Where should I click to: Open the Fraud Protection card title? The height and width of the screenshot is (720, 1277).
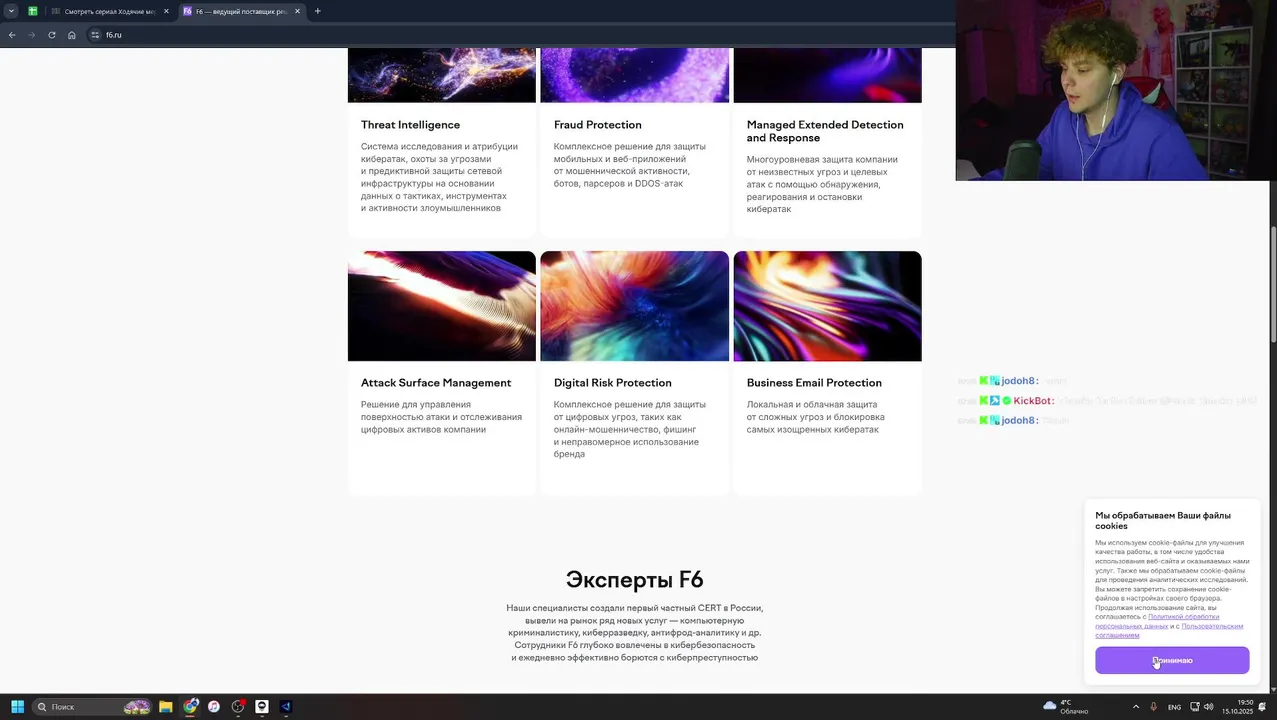pos(597,125)
